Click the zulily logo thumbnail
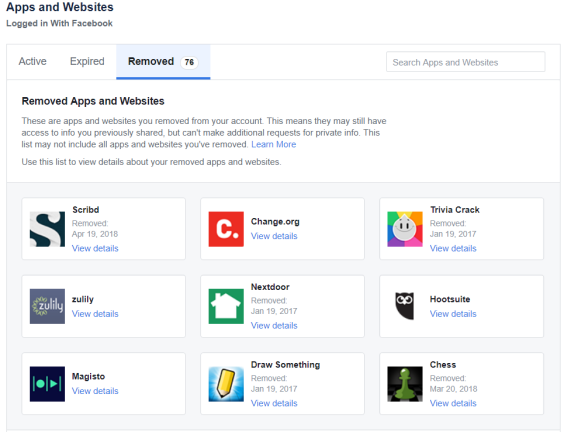Viewport: 564px width, 432px height. [47, 306]
